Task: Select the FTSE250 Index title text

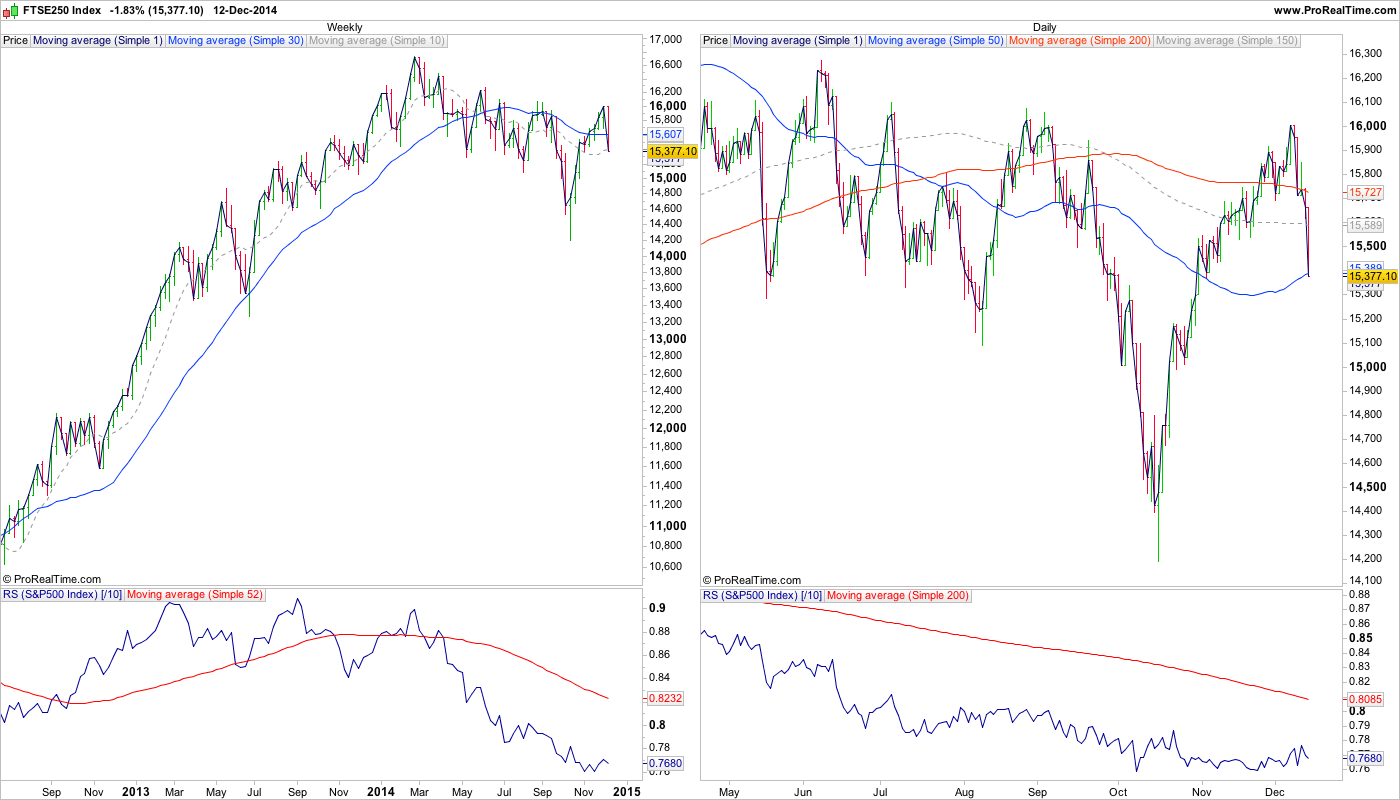Action: (x=62, y=10)
